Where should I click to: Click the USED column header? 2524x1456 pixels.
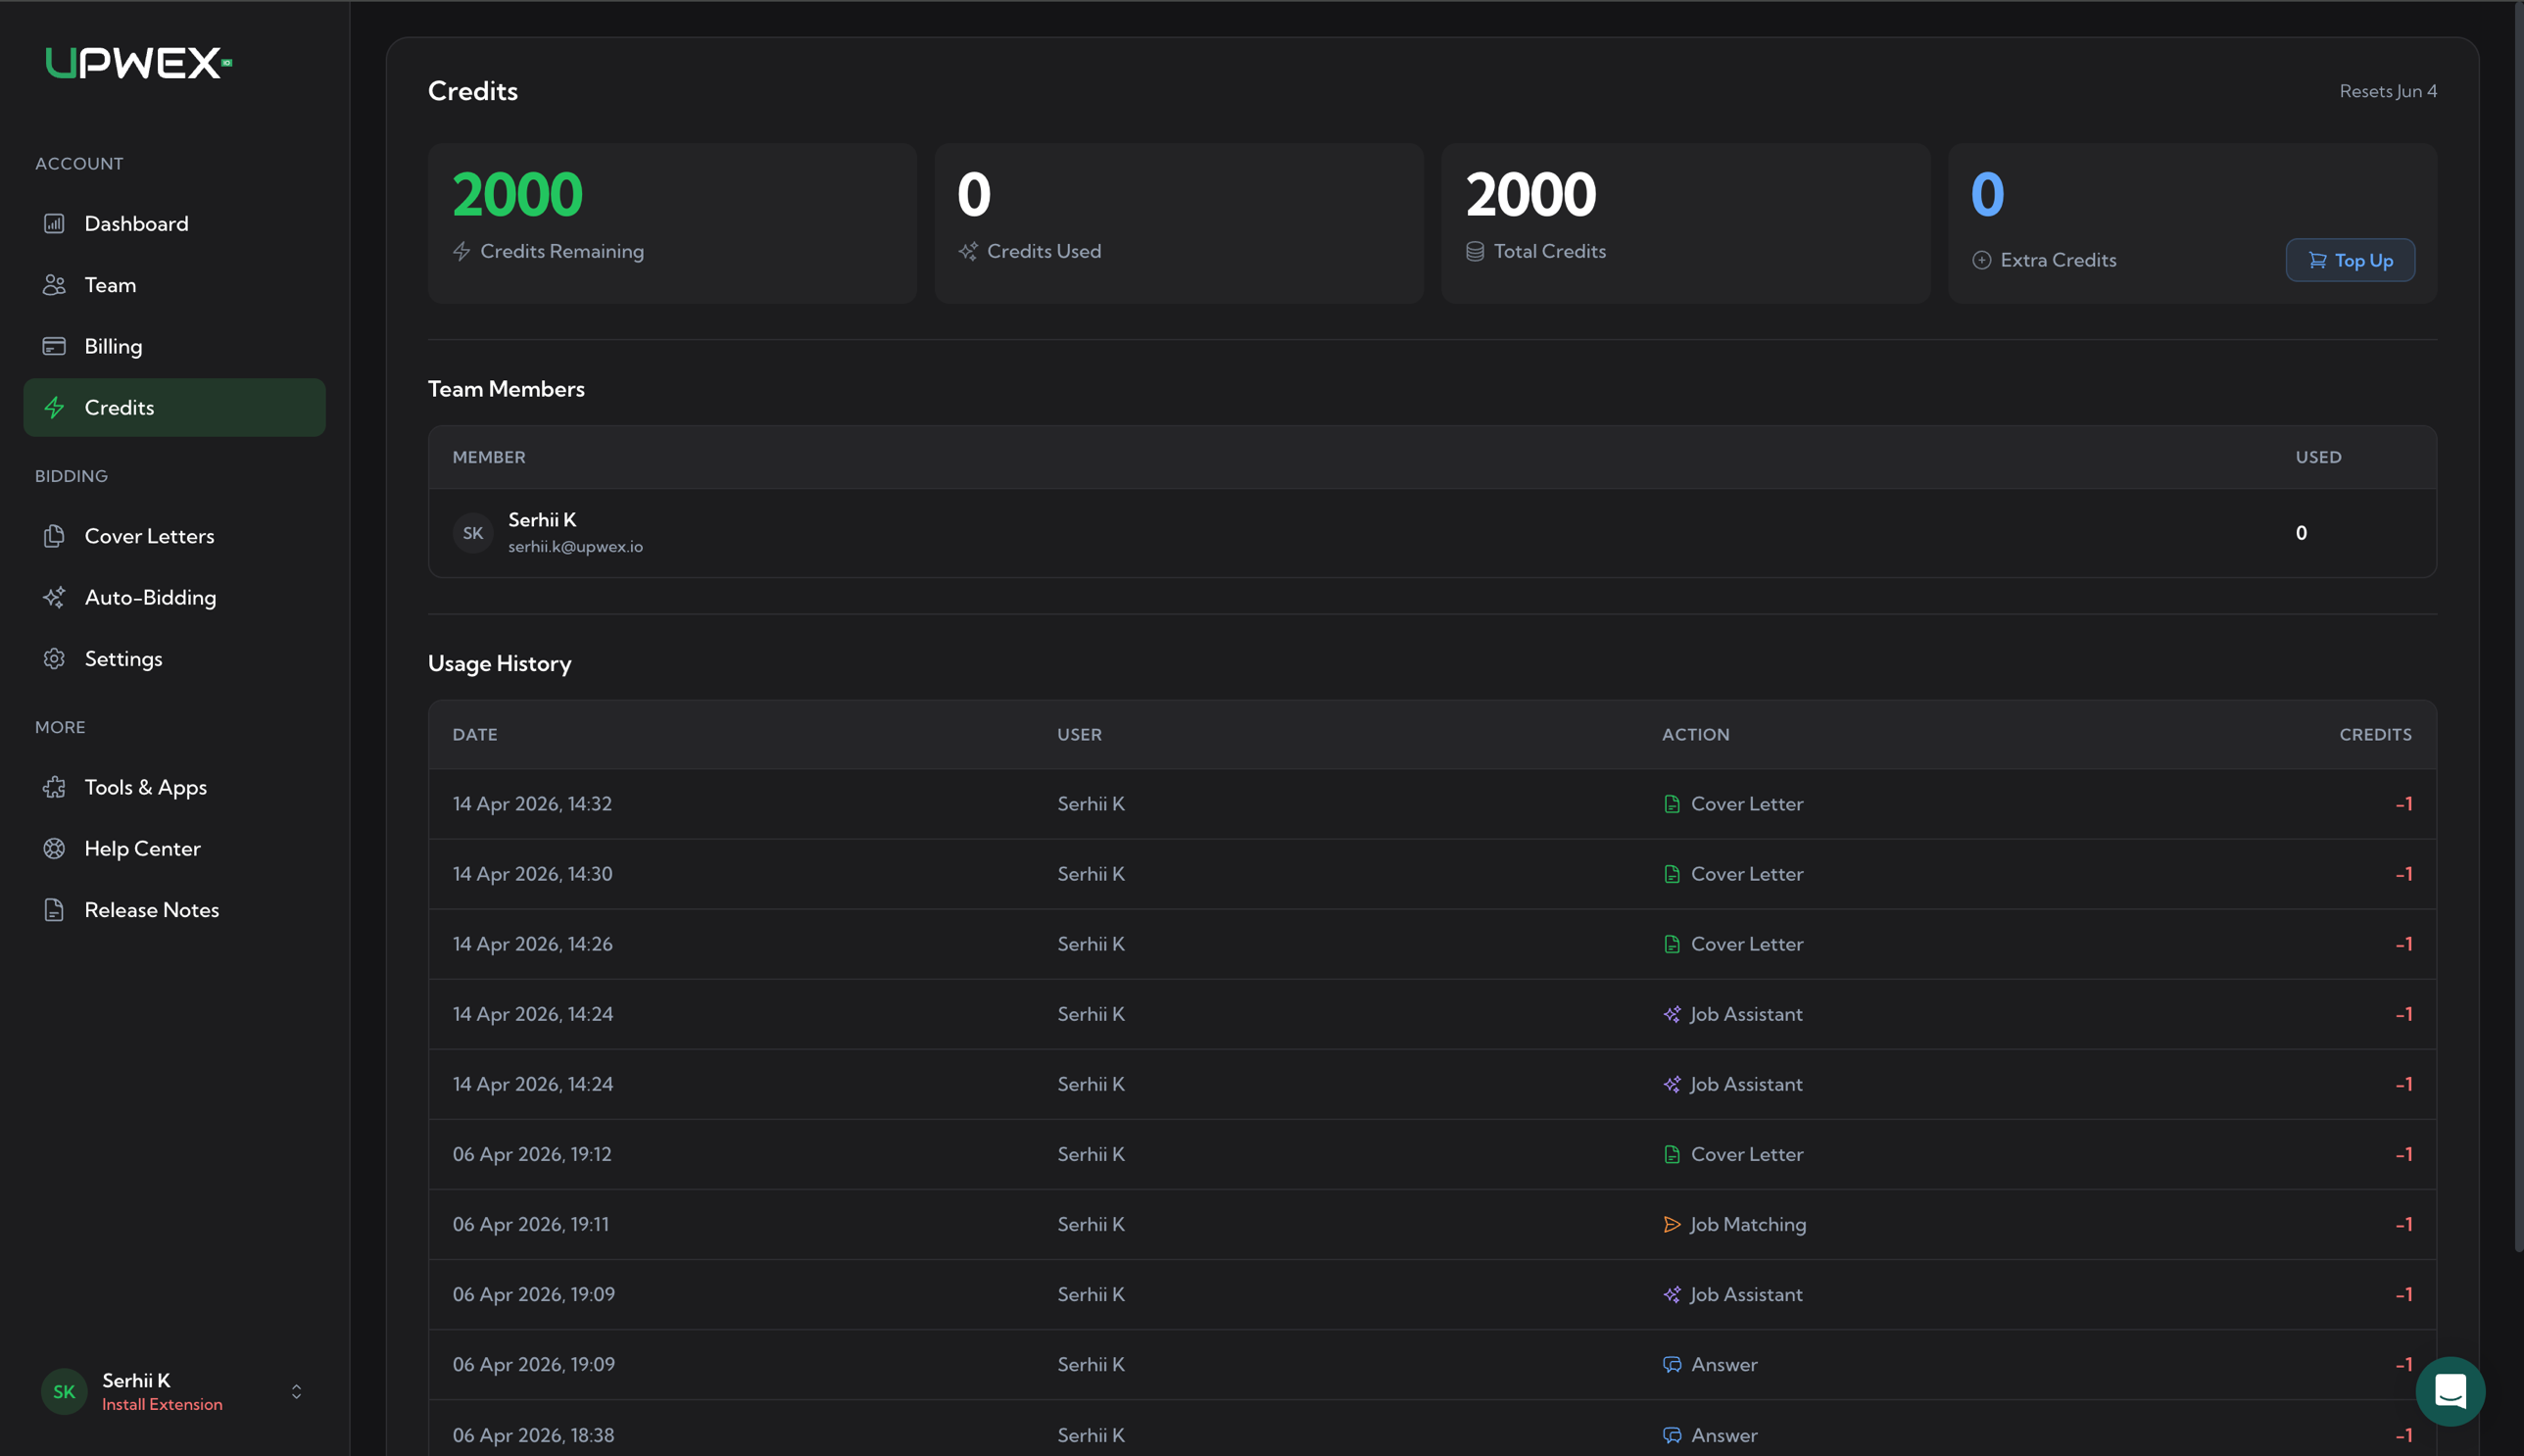(x=2318, y=457)
